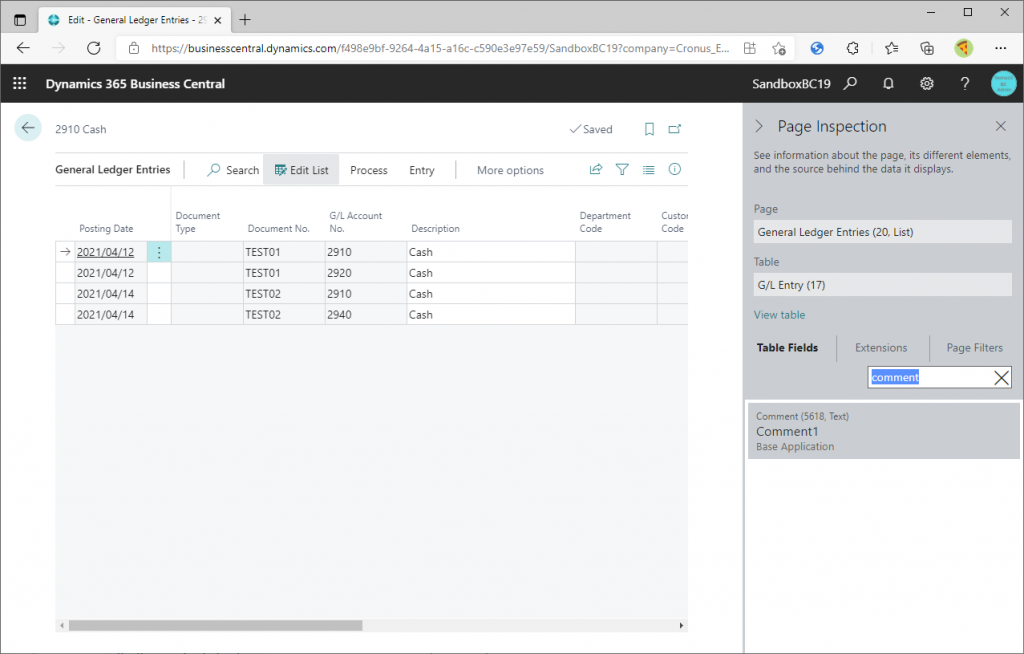The image size is (1024, 654).
Task: Open the first 2021/04/12 posting date link
Action: pos(105,252)
